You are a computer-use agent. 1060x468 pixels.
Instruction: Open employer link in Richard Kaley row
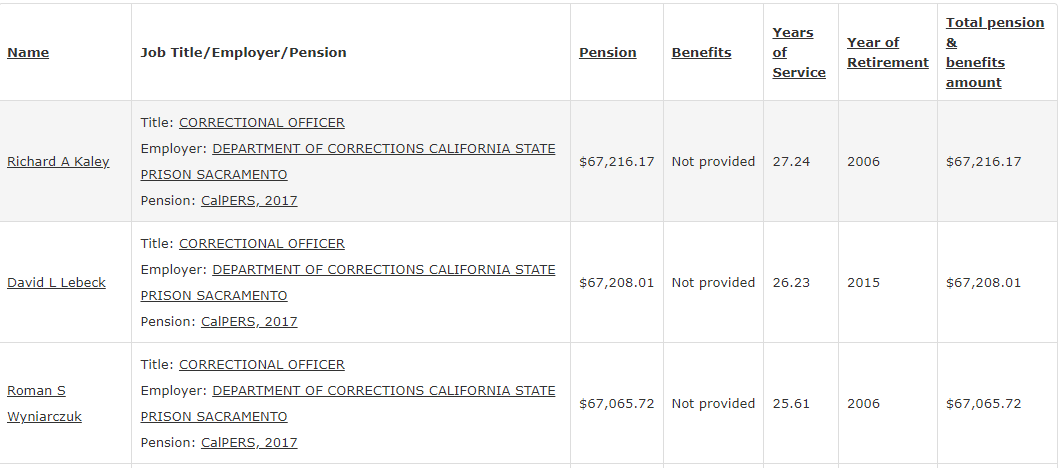click(x=347, y=162)
